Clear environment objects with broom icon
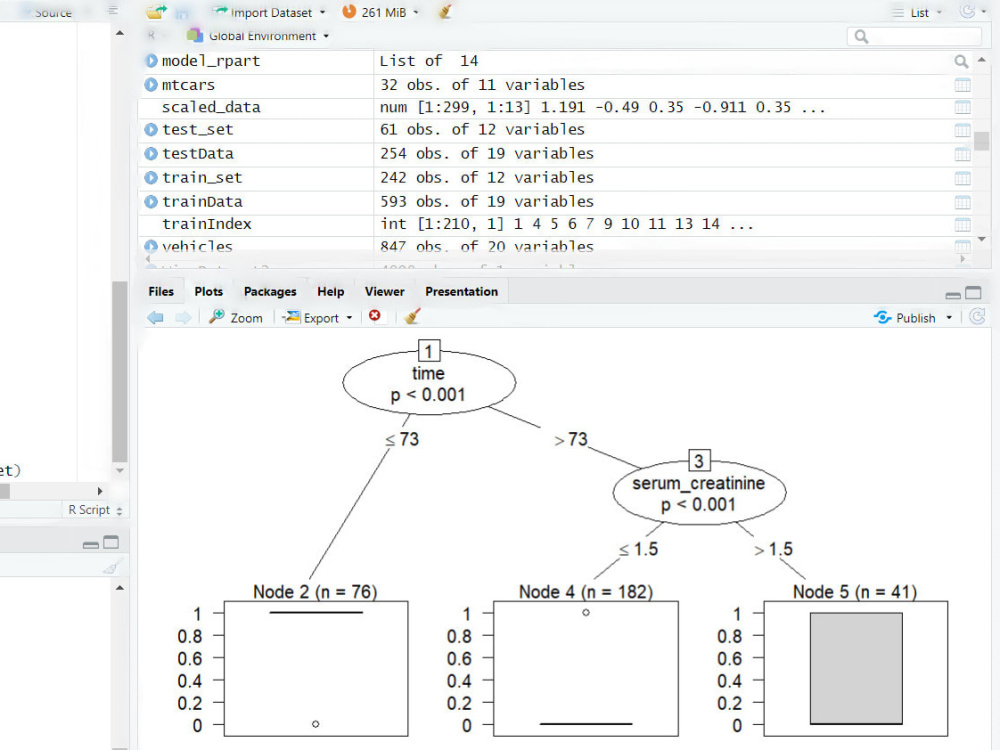The height and width of the screenshot is (750, 1000). point(445,11)
